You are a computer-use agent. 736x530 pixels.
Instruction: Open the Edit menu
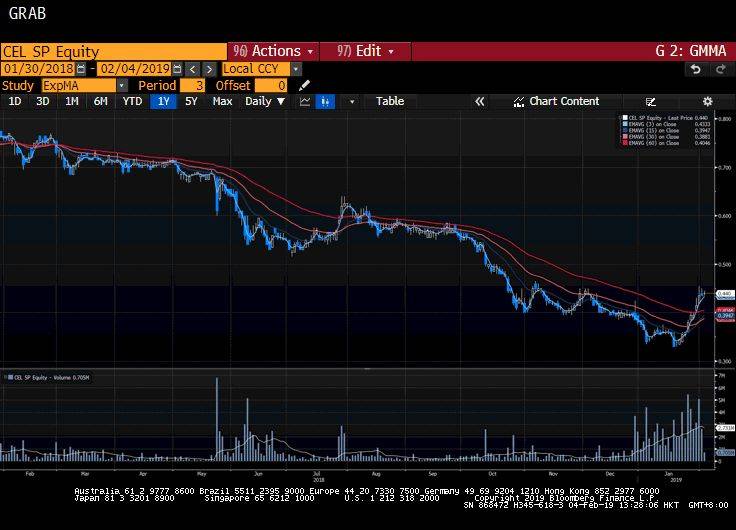click(x=366, y=51)
